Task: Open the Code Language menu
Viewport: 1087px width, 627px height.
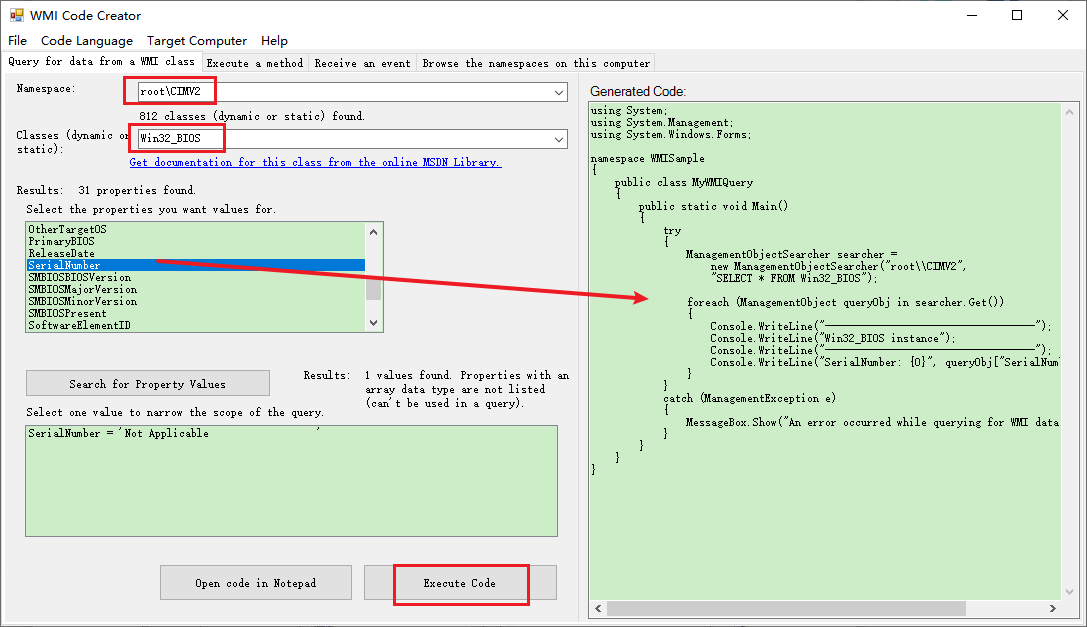Action: [86, 41]
